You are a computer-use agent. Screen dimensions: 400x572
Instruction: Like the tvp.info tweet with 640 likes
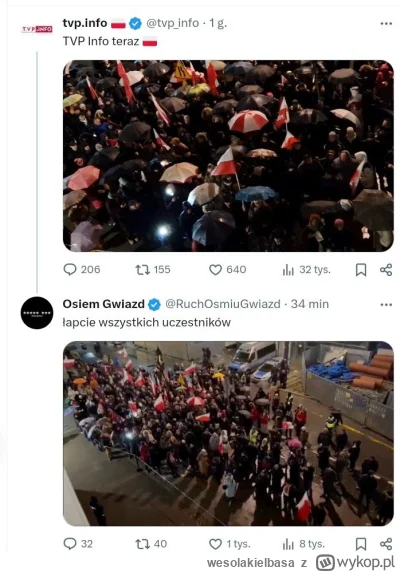pos(227,270)
